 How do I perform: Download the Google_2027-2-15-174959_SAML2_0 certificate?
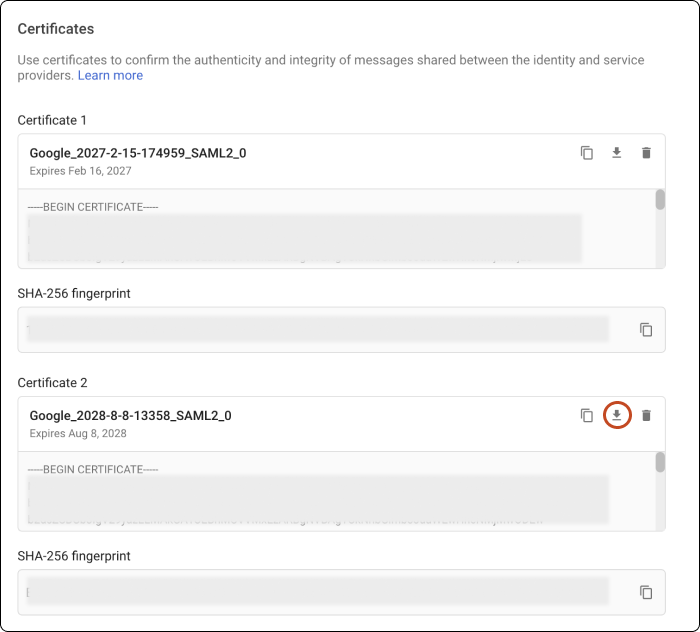coord(617,153)
